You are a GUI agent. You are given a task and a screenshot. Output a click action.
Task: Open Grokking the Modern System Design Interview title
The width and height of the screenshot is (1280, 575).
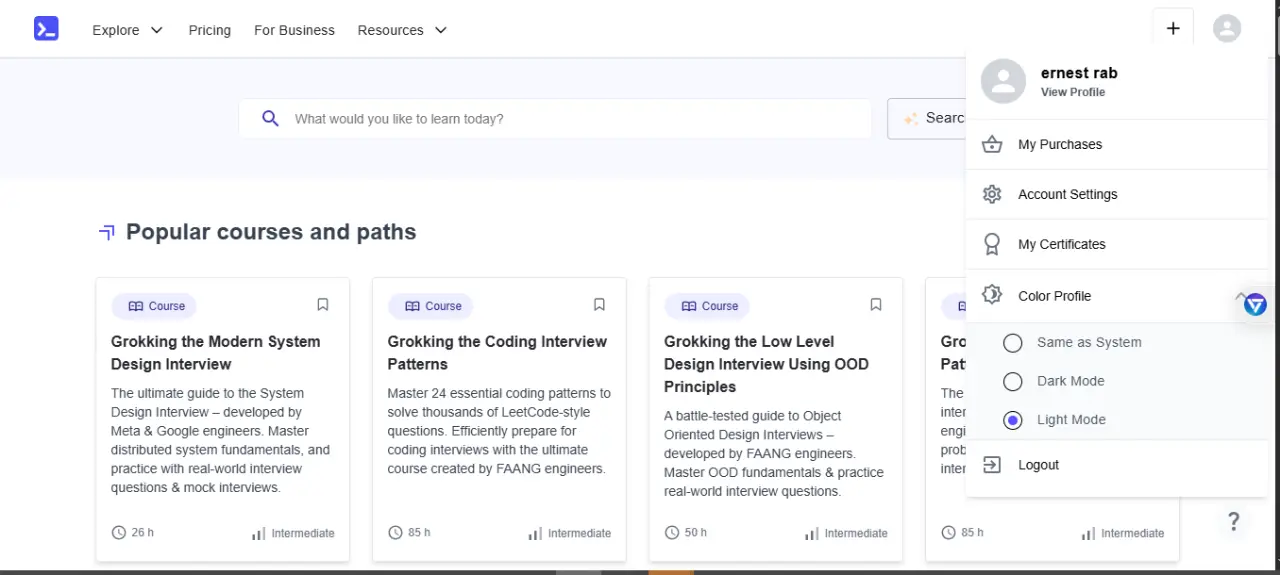click(x=216, y=353)
